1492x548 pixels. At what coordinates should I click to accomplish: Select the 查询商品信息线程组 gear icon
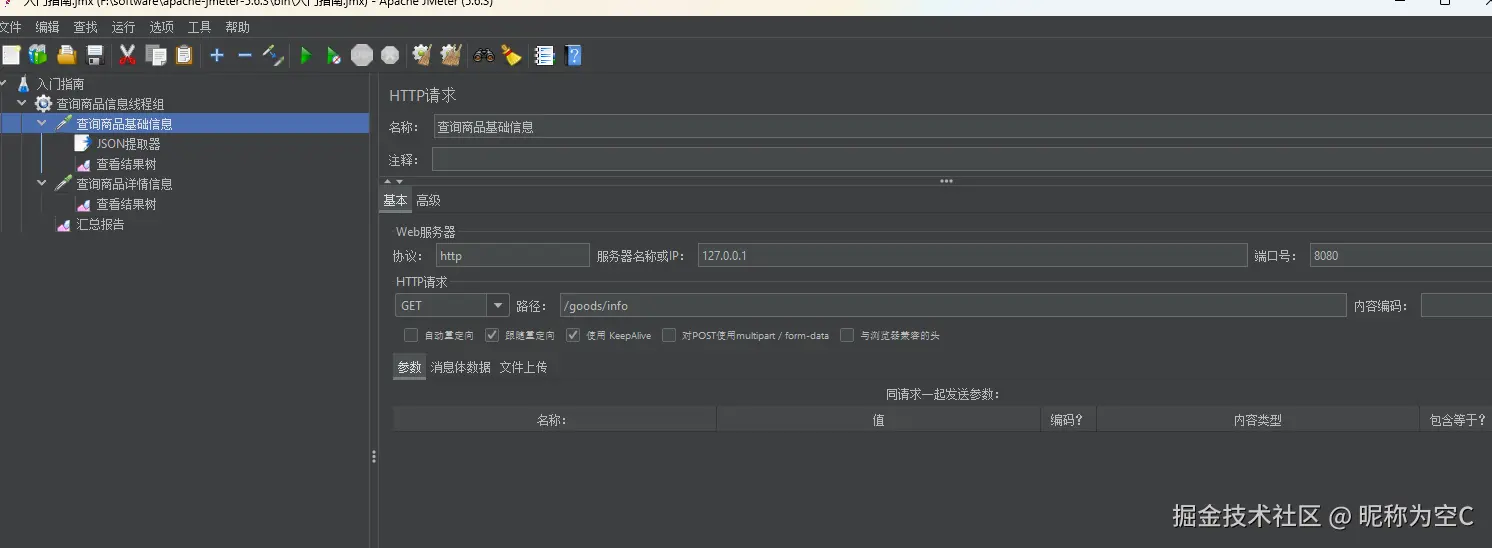(43, 104)
